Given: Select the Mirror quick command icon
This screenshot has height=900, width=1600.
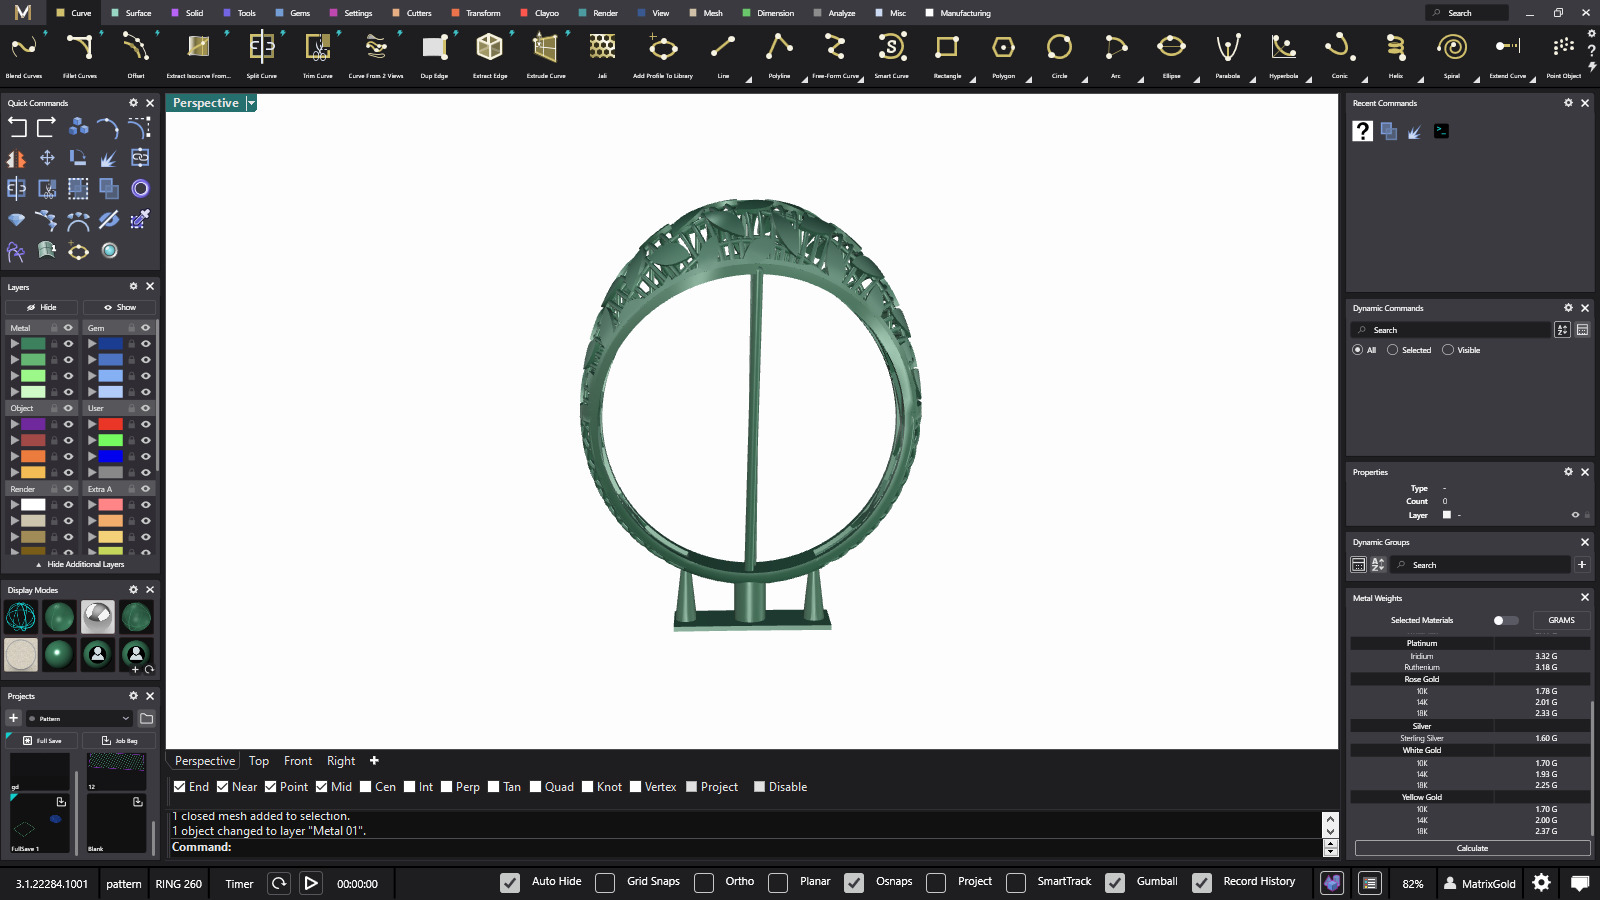Looking at the screenshot, I should (17, 158).
